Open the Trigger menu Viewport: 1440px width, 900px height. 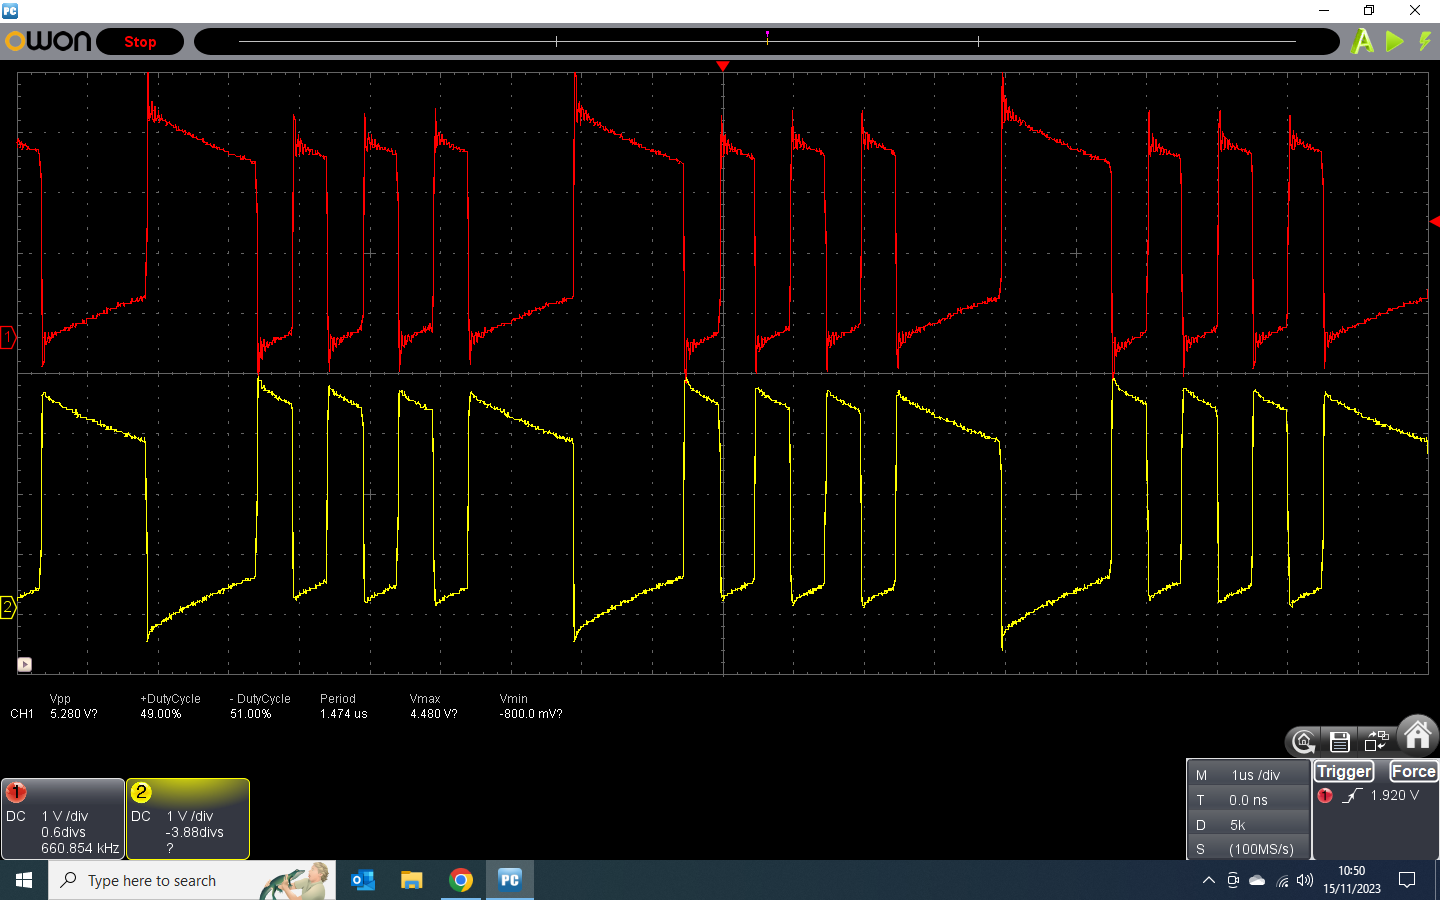tap(1344, 771)
